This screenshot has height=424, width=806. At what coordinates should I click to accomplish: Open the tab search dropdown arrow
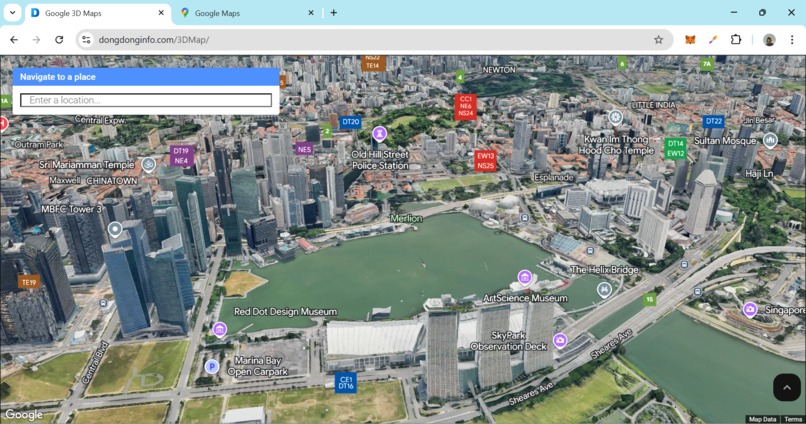12,13
